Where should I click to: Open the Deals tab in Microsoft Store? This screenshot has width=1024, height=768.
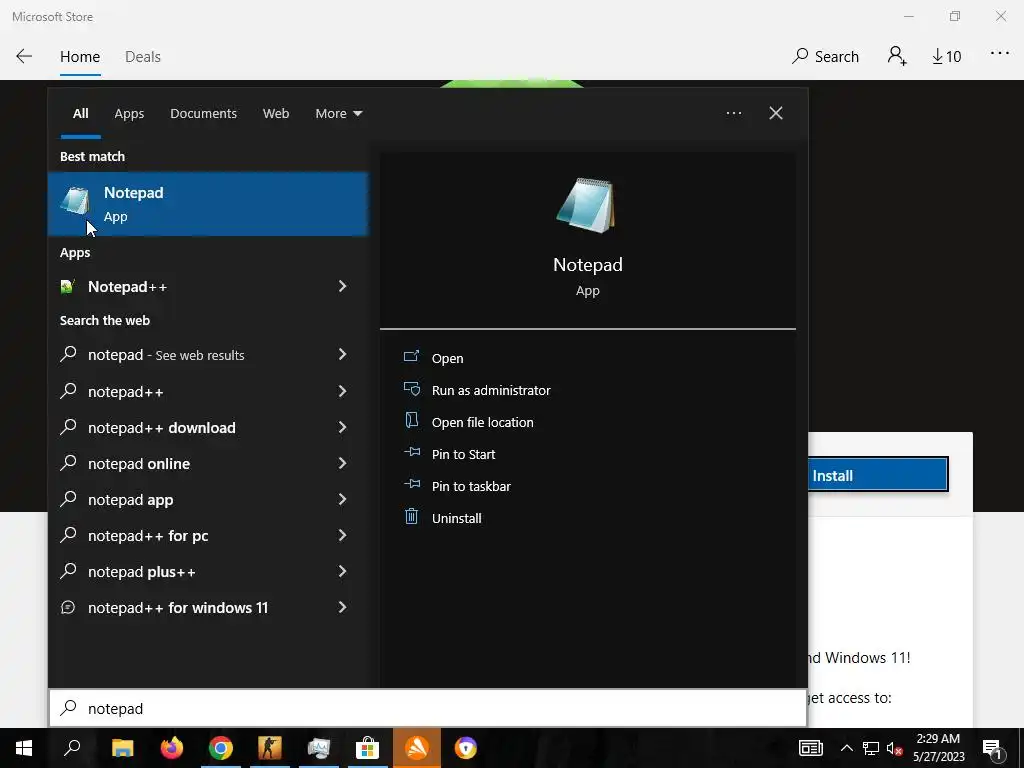click(143, 57)
